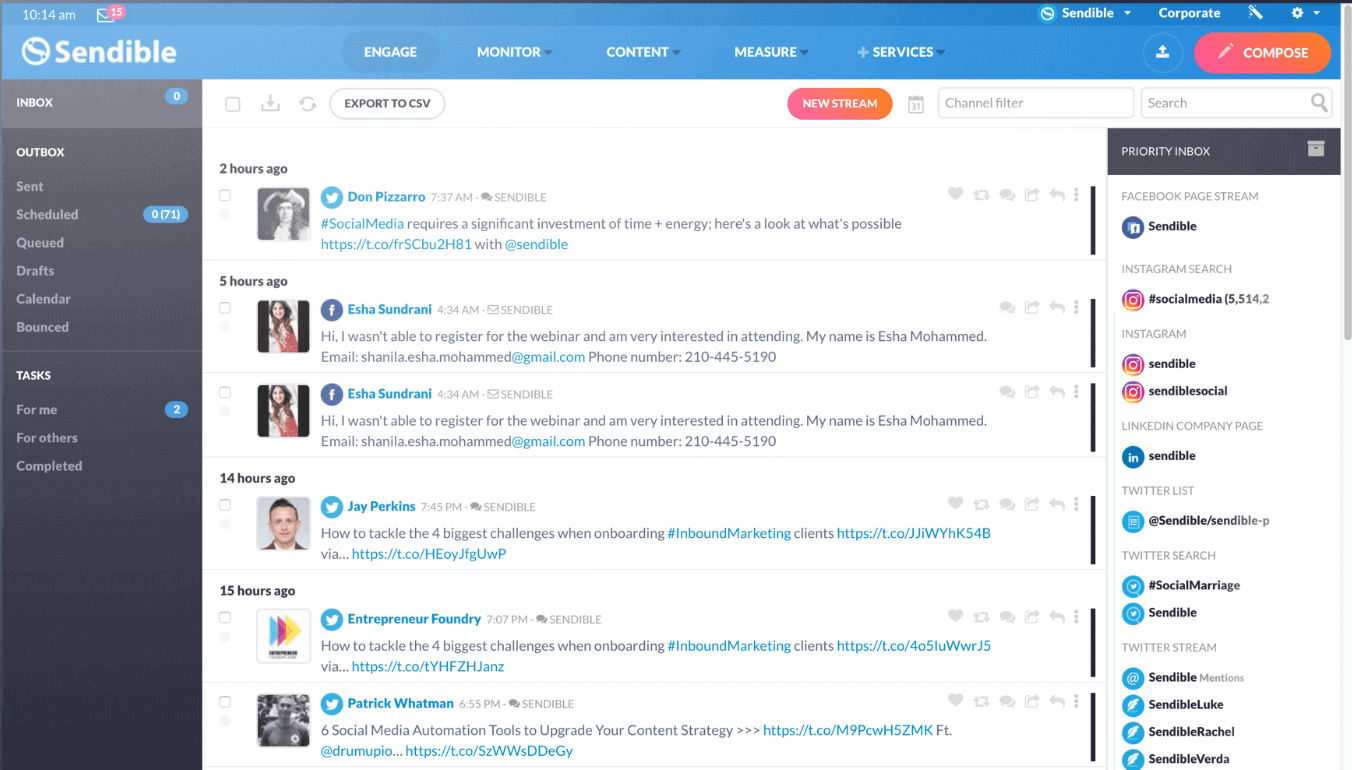Click the Compose button
Viewport: 1352px width, 770px height.
(1262, 53)
